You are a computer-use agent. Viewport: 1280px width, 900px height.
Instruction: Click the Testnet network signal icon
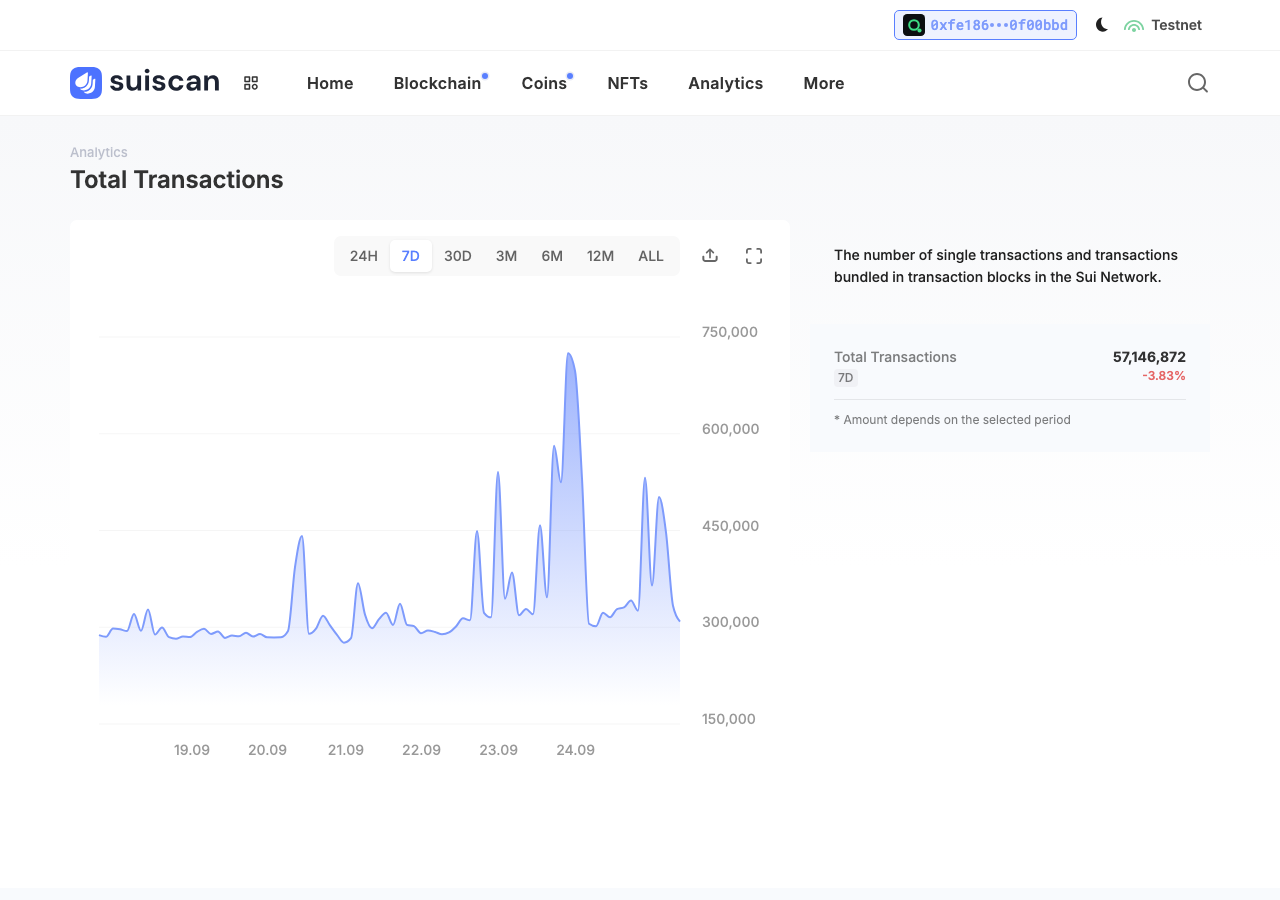[1134, 25]
